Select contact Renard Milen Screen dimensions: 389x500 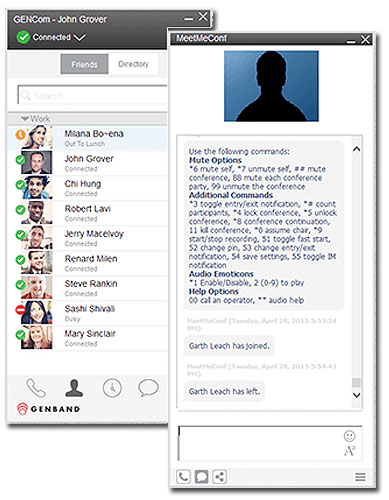(x=88, y=263)
